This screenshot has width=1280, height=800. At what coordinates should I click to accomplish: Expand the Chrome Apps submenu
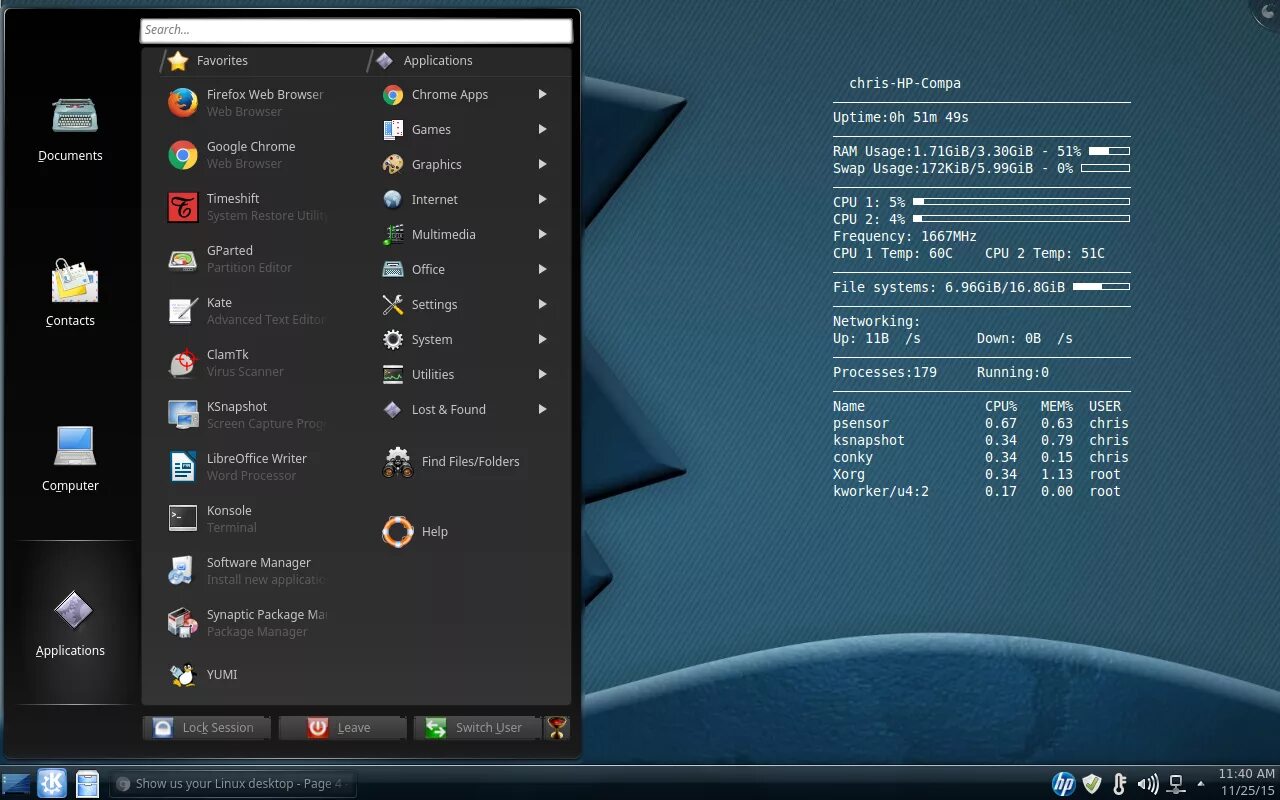pos(465,94)
